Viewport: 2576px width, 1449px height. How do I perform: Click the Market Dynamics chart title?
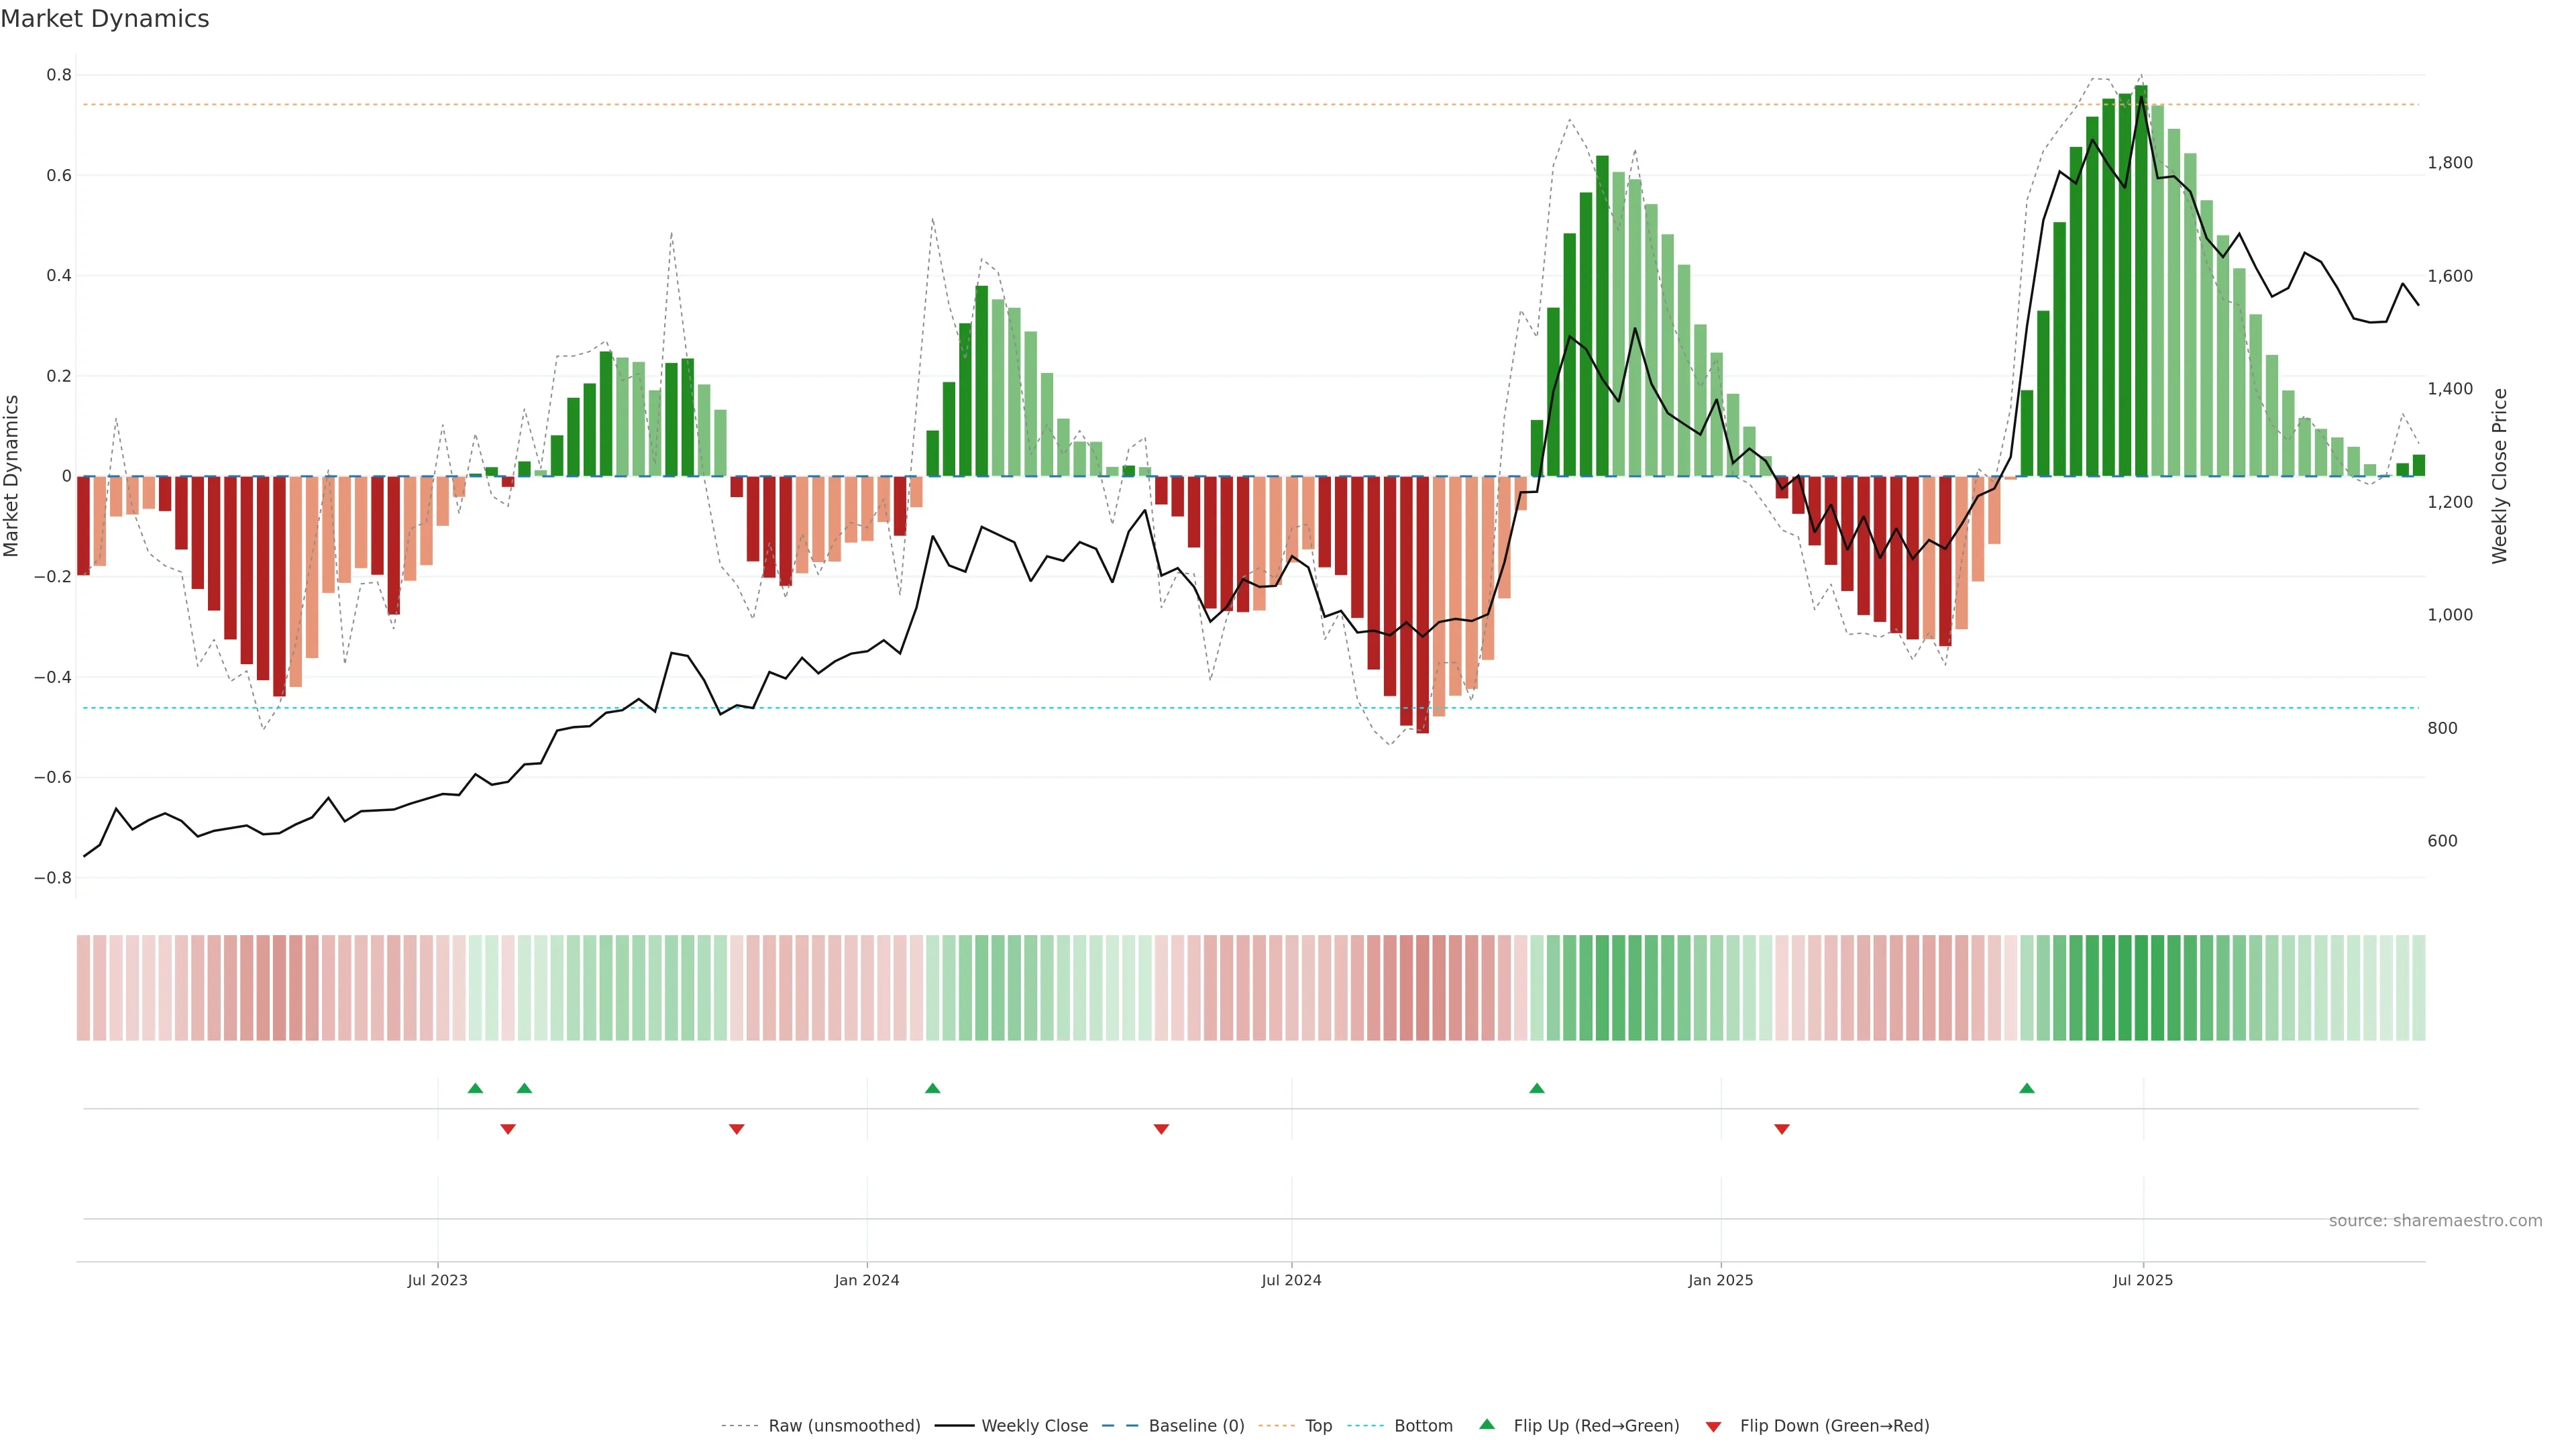coord(105,19)
